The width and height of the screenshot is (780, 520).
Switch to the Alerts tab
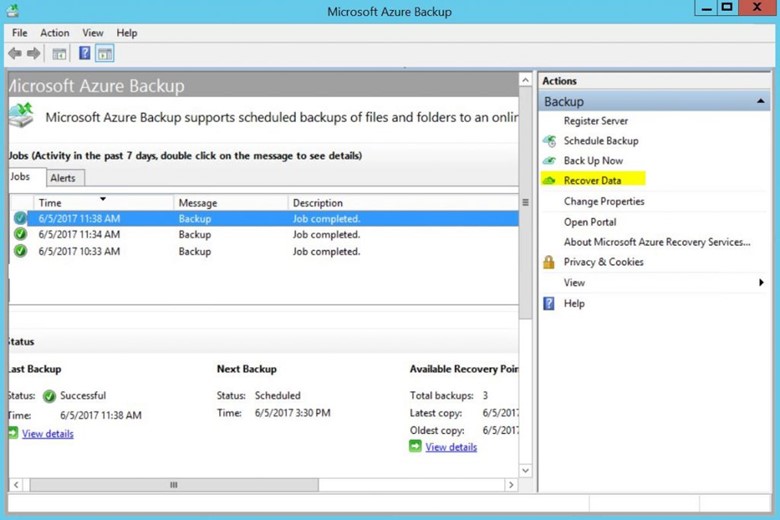(x=63, y=178)
